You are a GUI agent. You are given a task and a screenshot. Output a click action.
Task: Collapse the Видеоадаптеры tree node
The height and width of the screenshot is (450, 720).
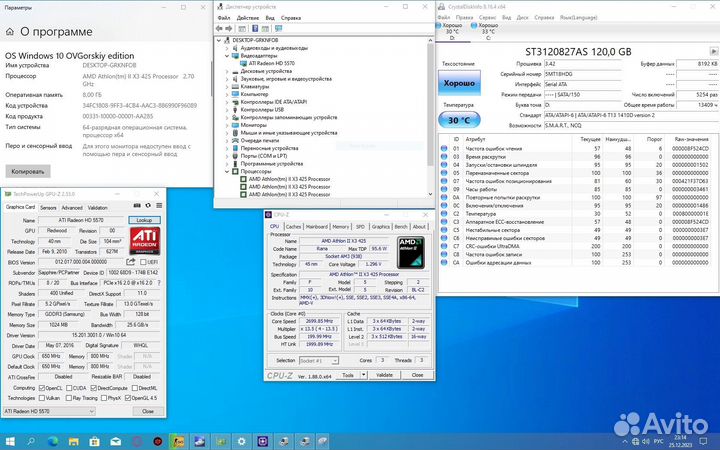tap(227, 56)
